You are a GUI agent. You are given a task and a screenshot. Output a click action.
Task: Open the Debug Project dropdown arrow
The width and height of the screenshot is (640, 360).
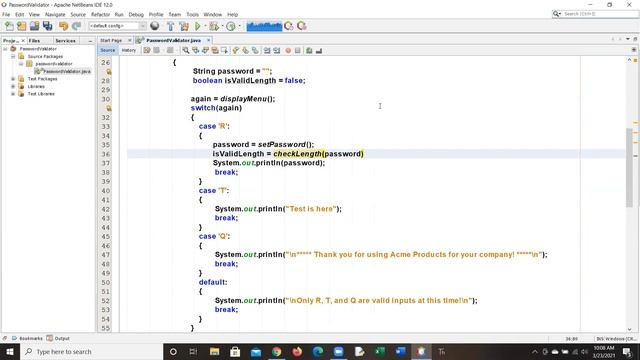point(222,27)
